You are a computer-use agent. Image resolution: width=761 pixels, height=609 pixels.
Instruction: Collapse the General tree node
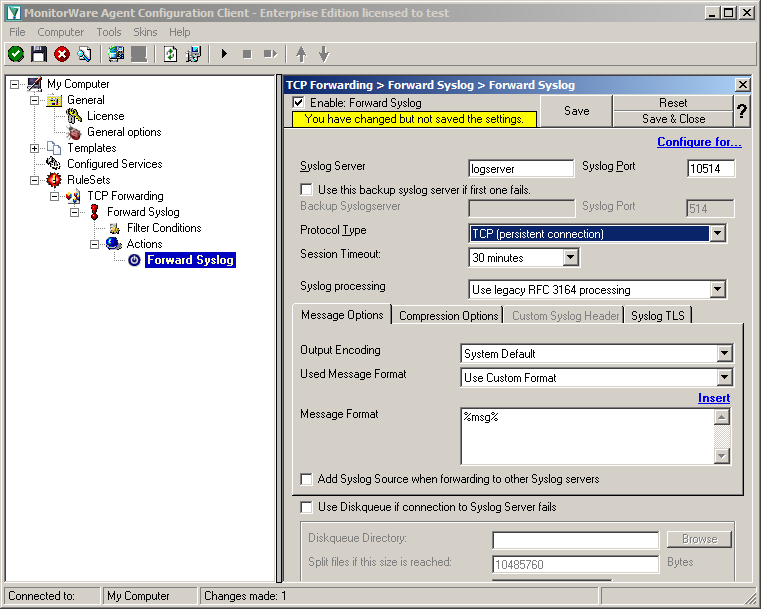tap(34, 100)
